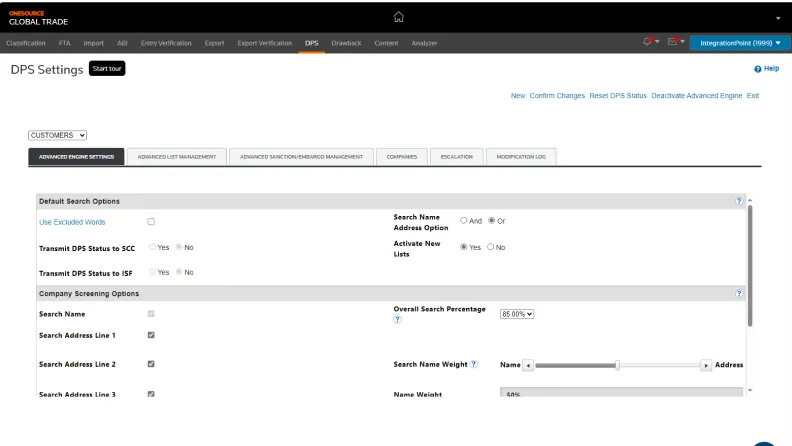Click the Help question mark icon
This screenshot has width=792, height=446.
(x=758, y=69)
